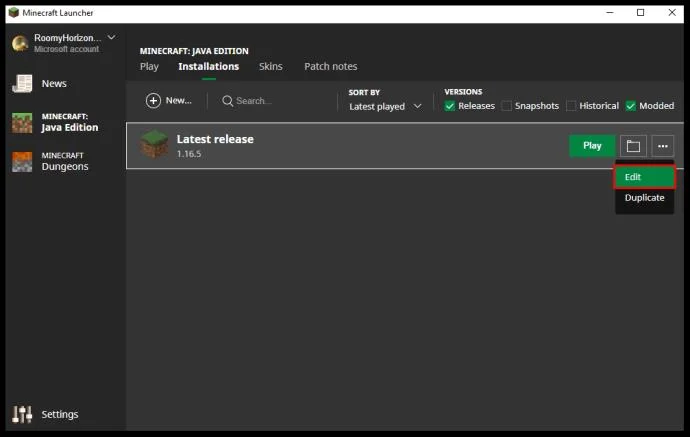Click the MINECRAFT: JAVA EDITION heading
690x437 pixels.
pos(194,51)
